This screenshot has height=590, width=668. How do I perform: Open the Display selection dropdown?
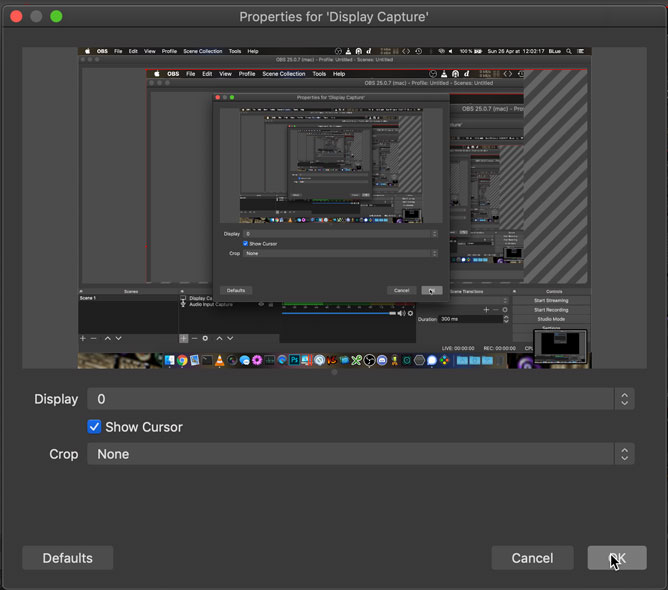[x=361, y=399]
